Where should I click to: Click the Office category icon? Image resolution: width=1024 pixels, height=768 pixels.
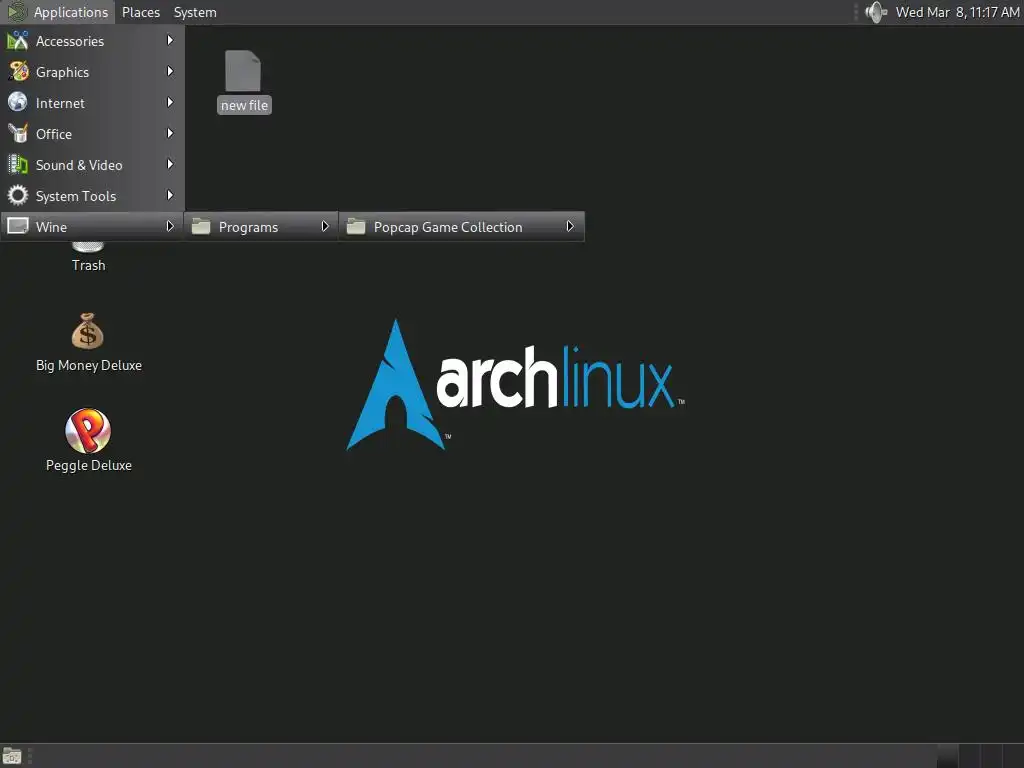pos(18,133)
